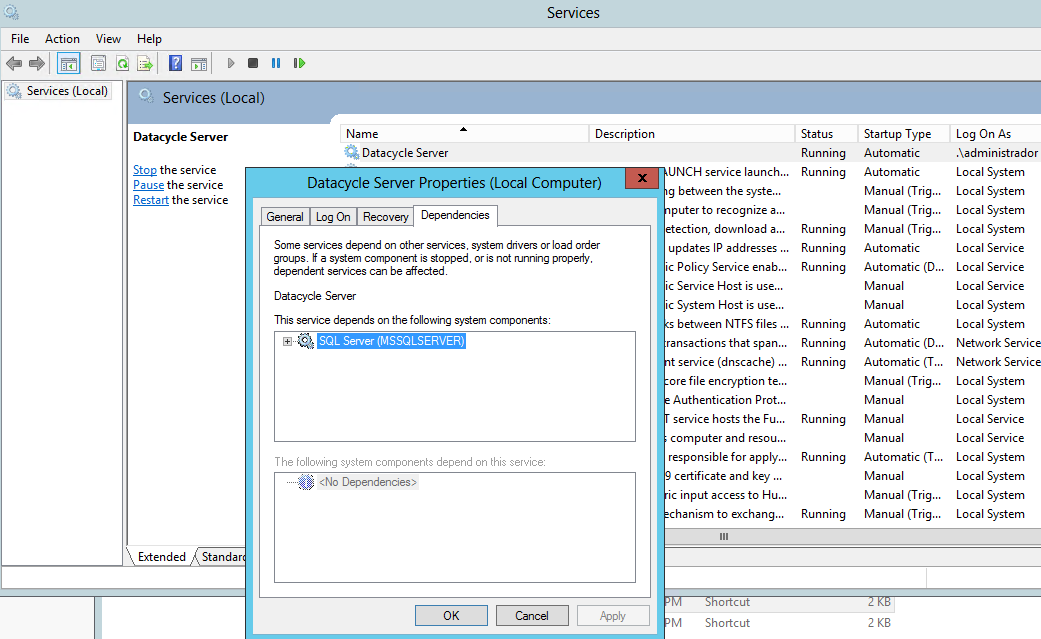Switch to the Standard view tab
The height and width of the screenshot is (639, 1041).
tap(223, 557)
